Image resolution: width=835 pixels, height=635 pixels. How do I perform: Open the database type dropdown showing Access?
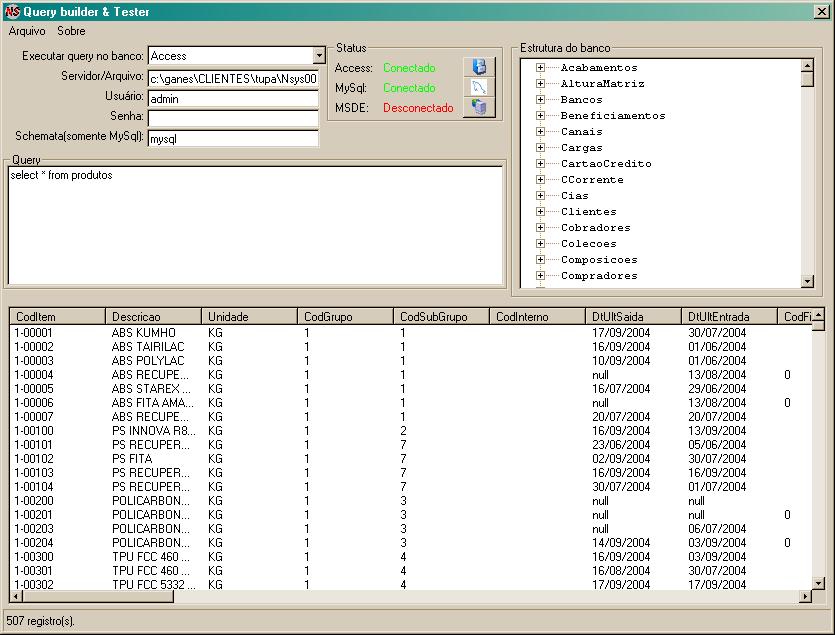pyautogui.click(x=319, y=56)
